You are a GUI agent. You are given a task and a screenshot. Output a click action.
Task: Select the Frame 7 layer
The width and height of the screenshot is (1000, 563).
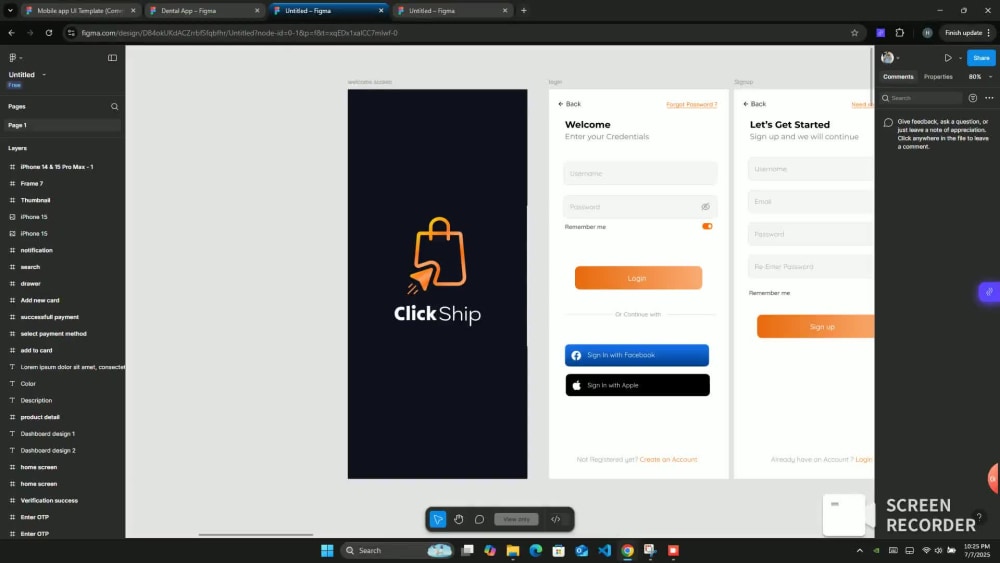32,183
